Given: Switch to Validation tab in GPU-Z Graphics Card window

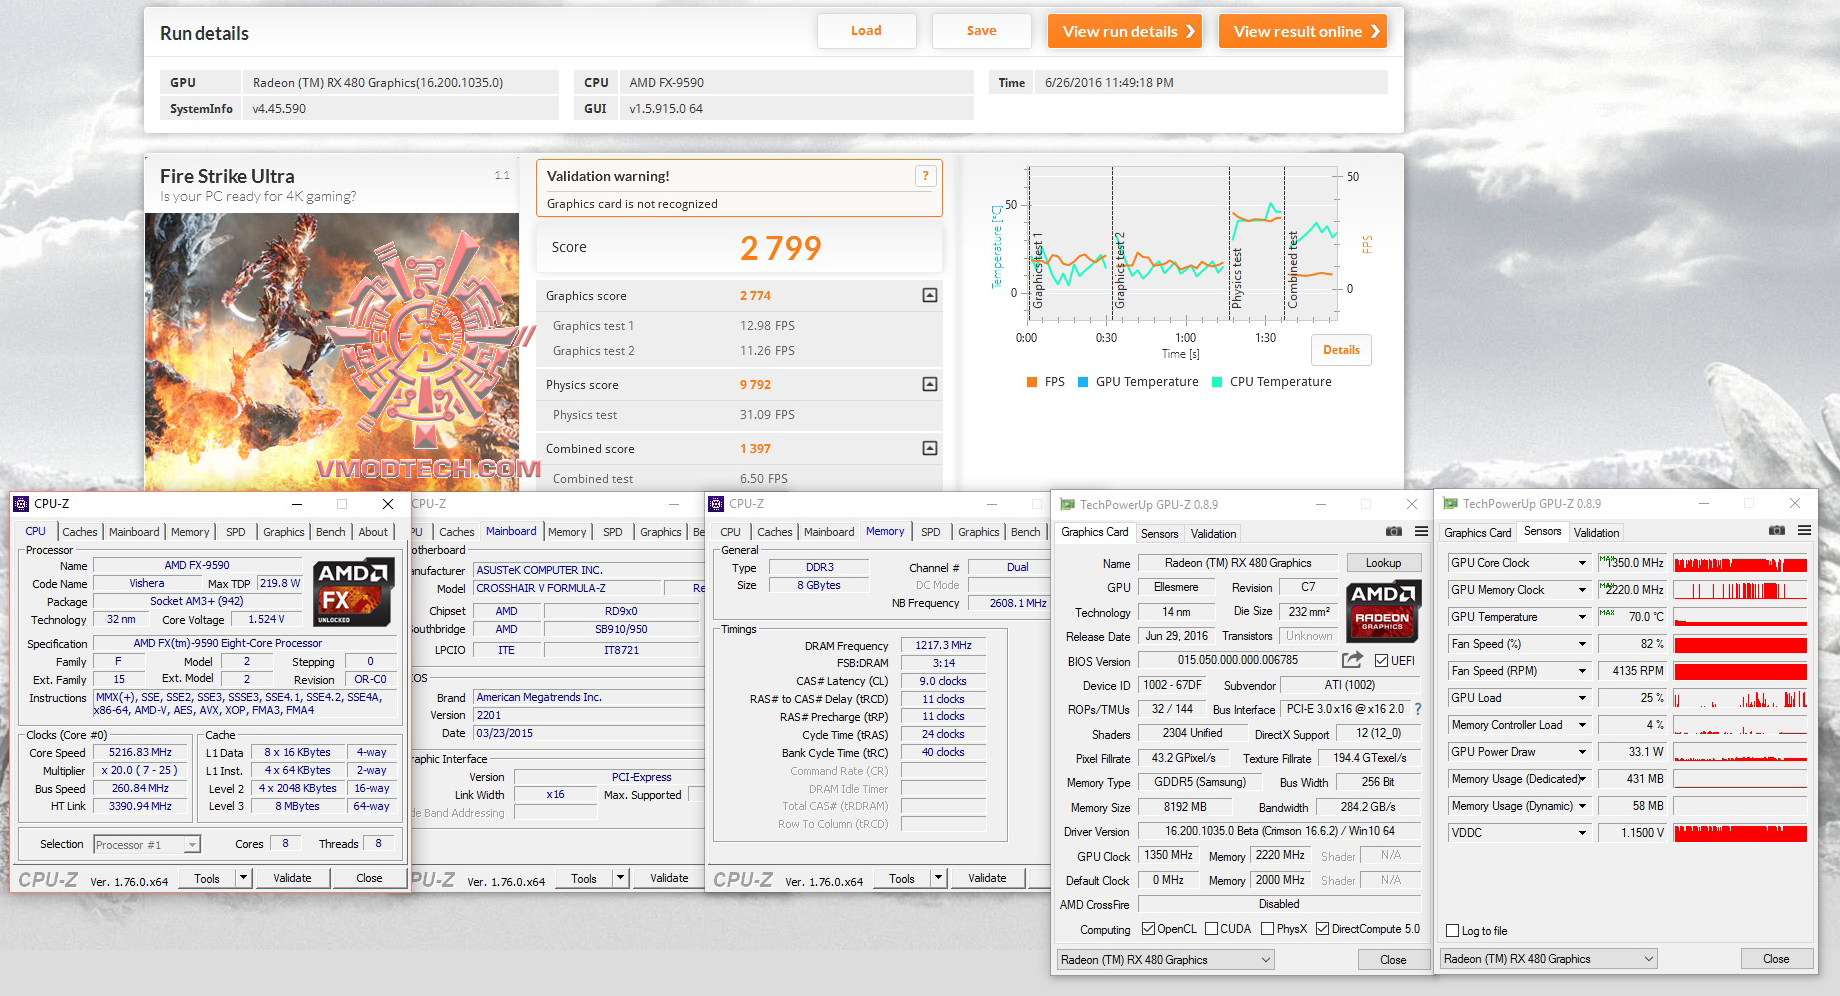Looking at the screenshot, I should tap(1213, 534).
